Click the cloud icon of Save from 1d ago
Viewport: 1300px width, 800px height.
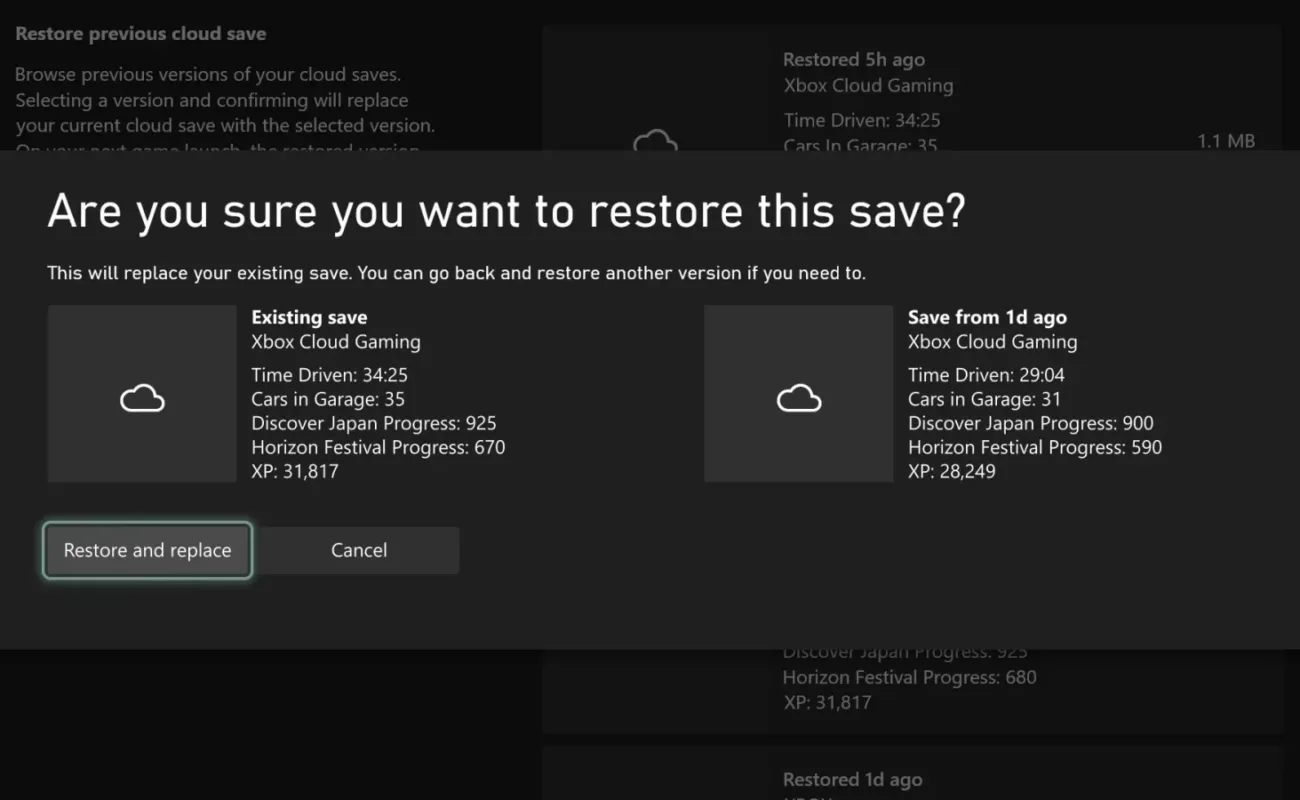pyautogui.click(x=799, y=399)
